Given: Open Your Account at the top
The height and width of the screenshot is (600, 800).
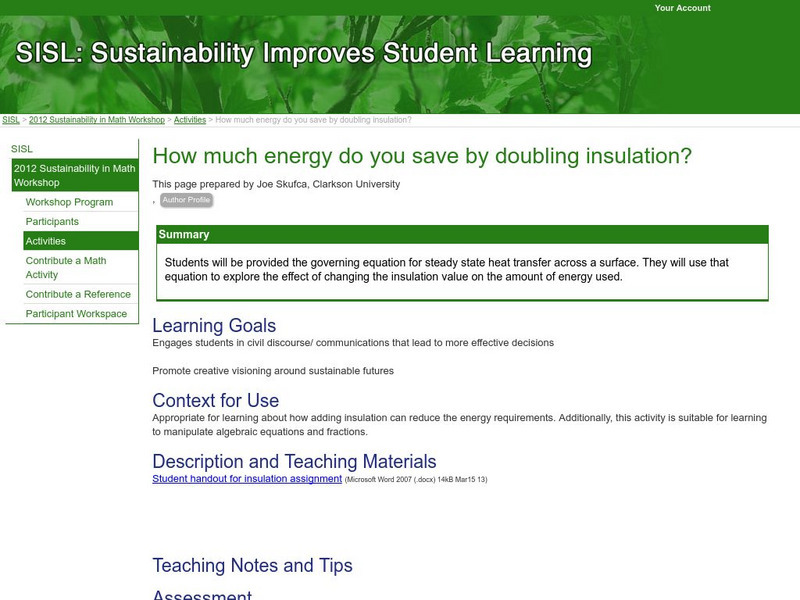Looking at the screenshot, I should tap(682, 8).
